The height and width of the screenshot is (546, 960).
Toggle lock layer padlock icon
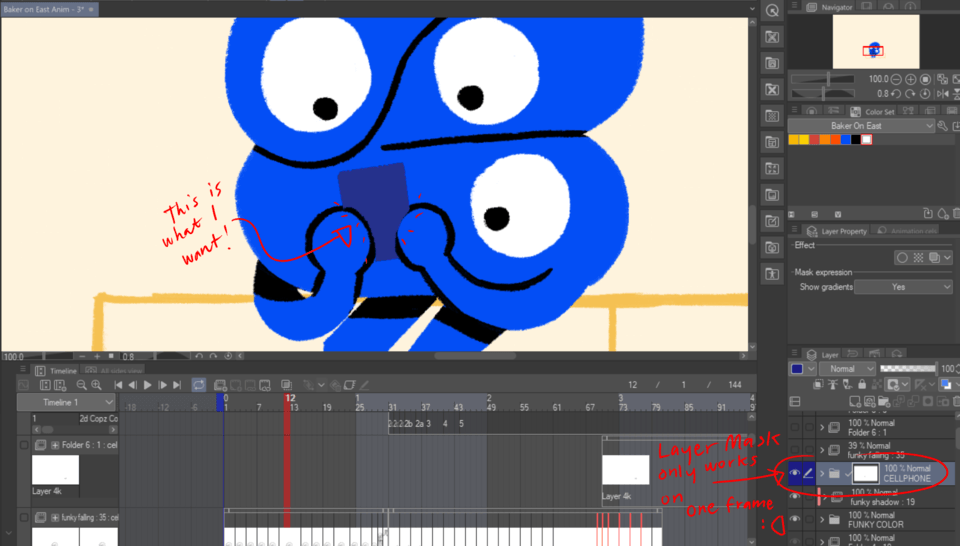click(x=862, y=384)
